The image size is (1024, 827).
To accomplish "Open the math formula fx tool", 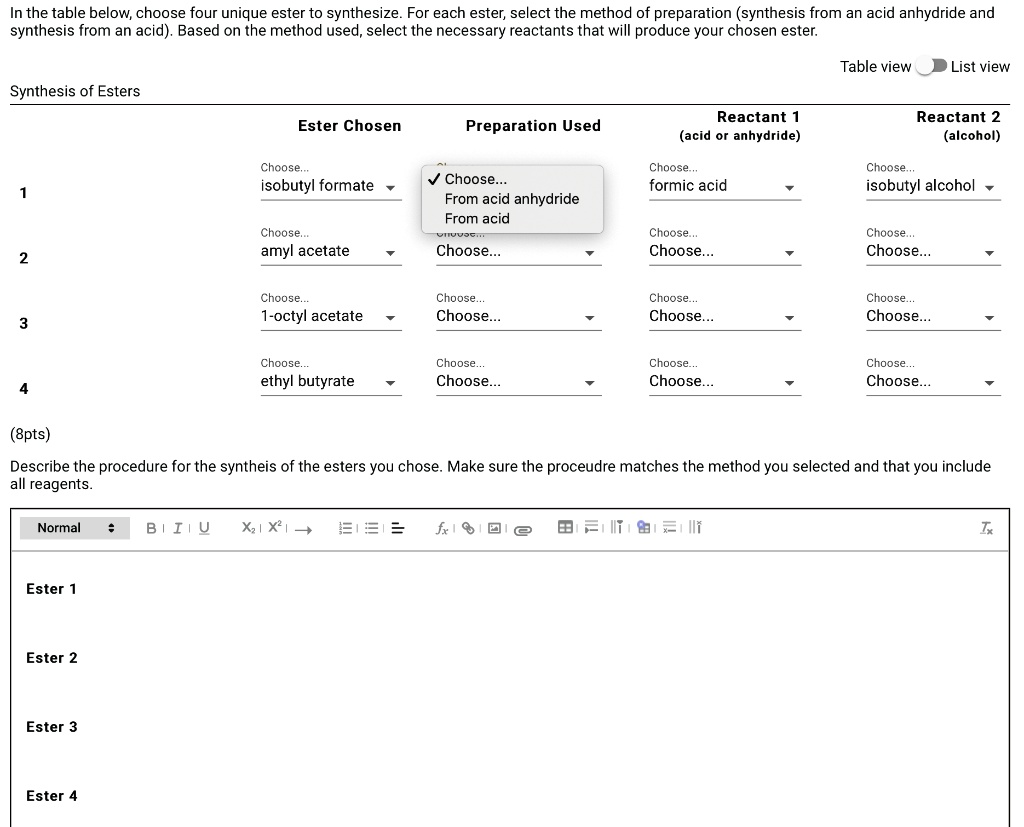I will coord(441,528).
